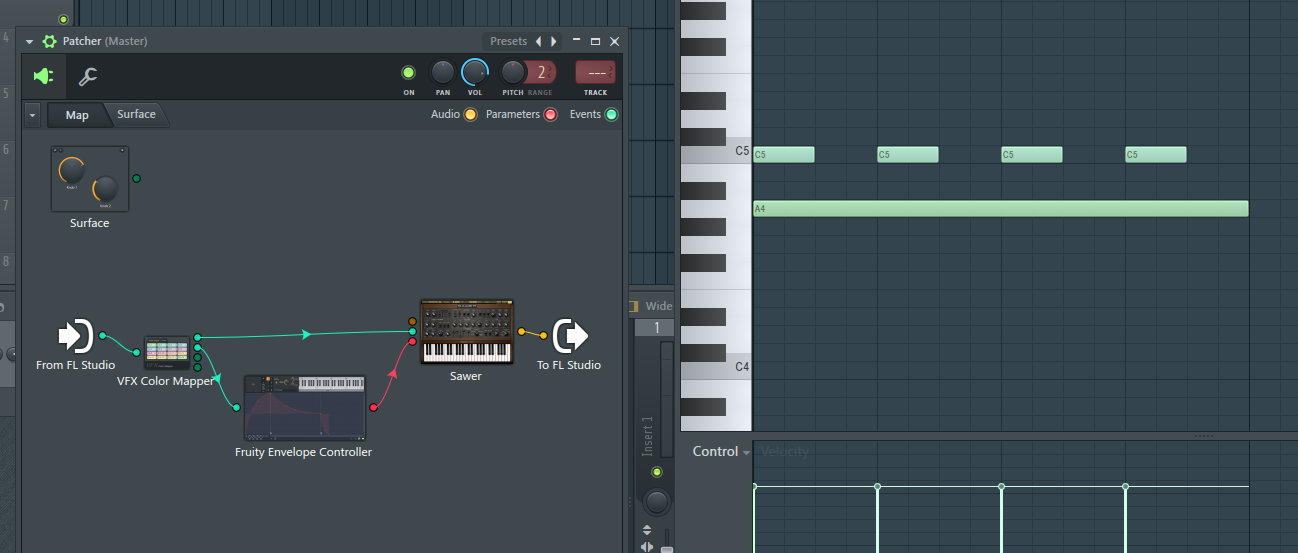Click VFX Color Mapper's third output port

point(197,357)
